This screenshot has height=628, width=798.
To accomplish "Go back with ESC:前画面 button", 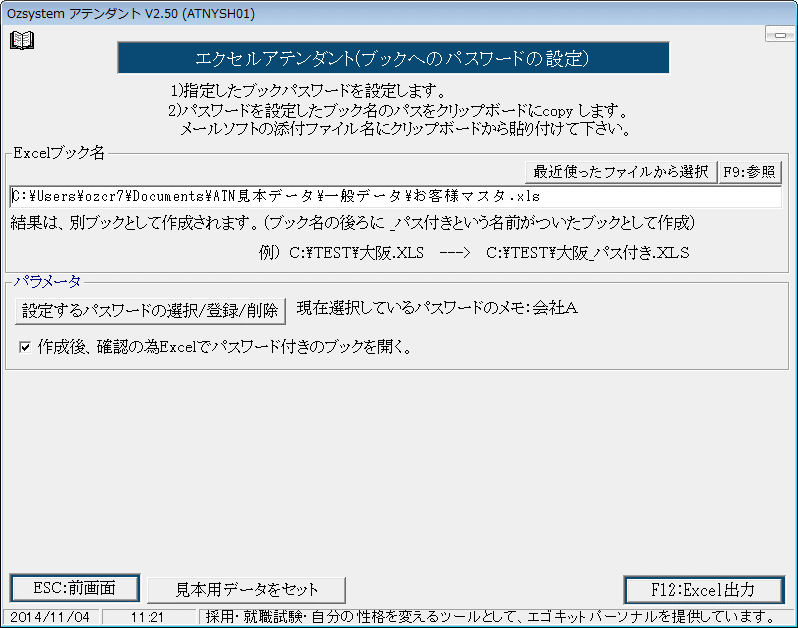I will (x=74, y=588).
